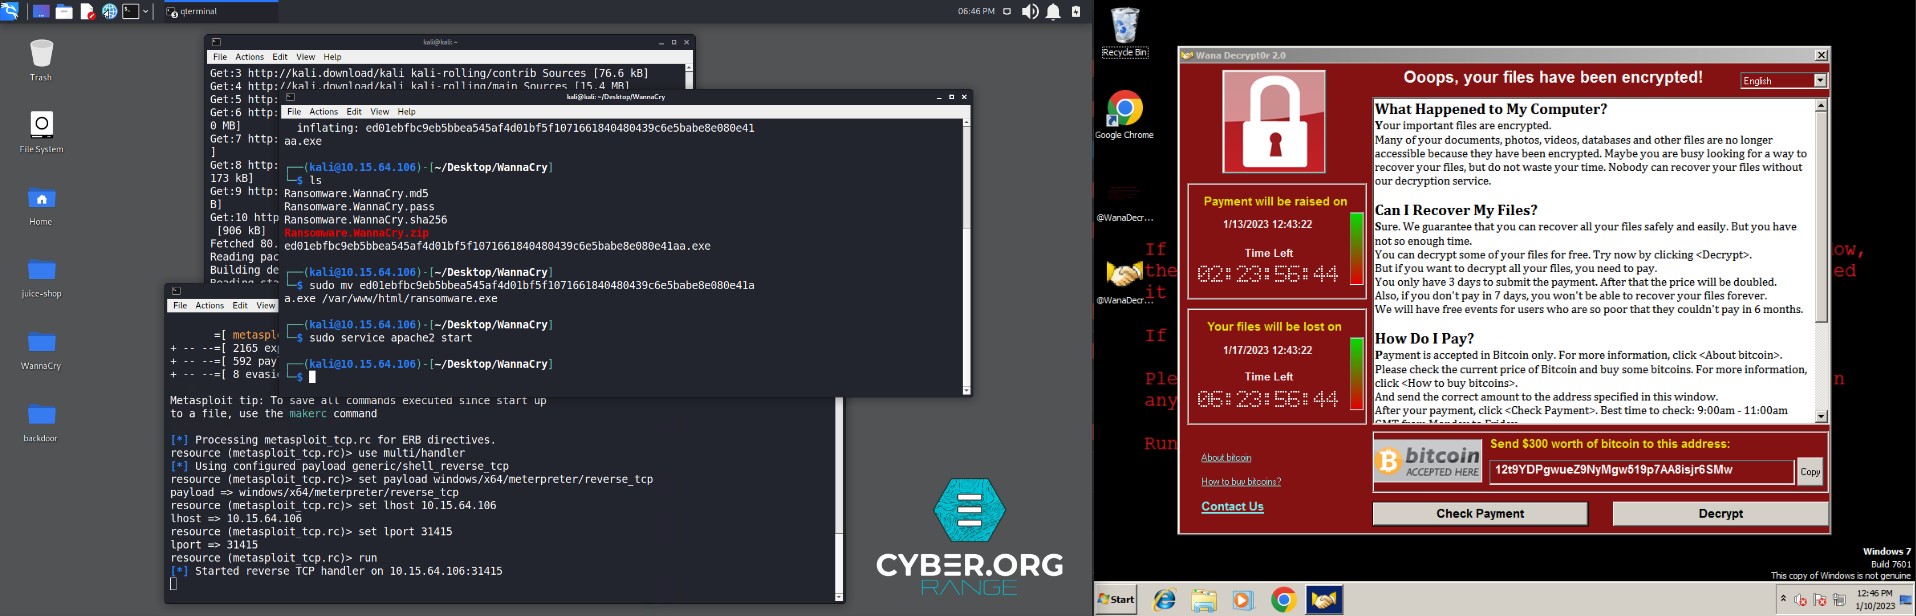Click the files lost countdown progress bar
This screenshot has height=616, width=1916.
[1356, 373]
